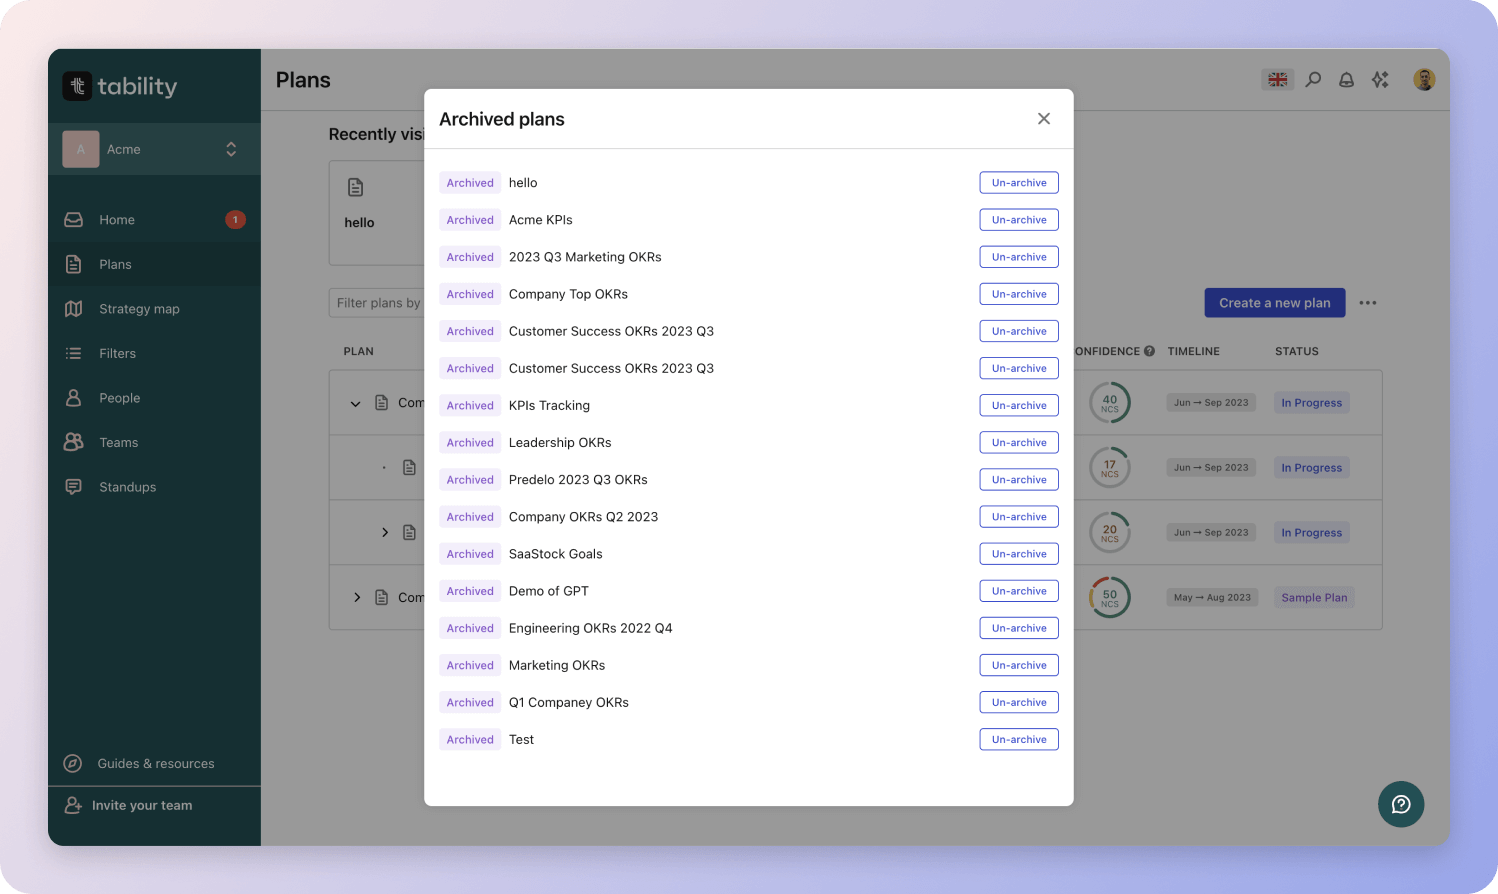Open the three-dots menu beside Create a new plan
Viewport: 1498px width, 894px height.
(x=1368, y=303)
